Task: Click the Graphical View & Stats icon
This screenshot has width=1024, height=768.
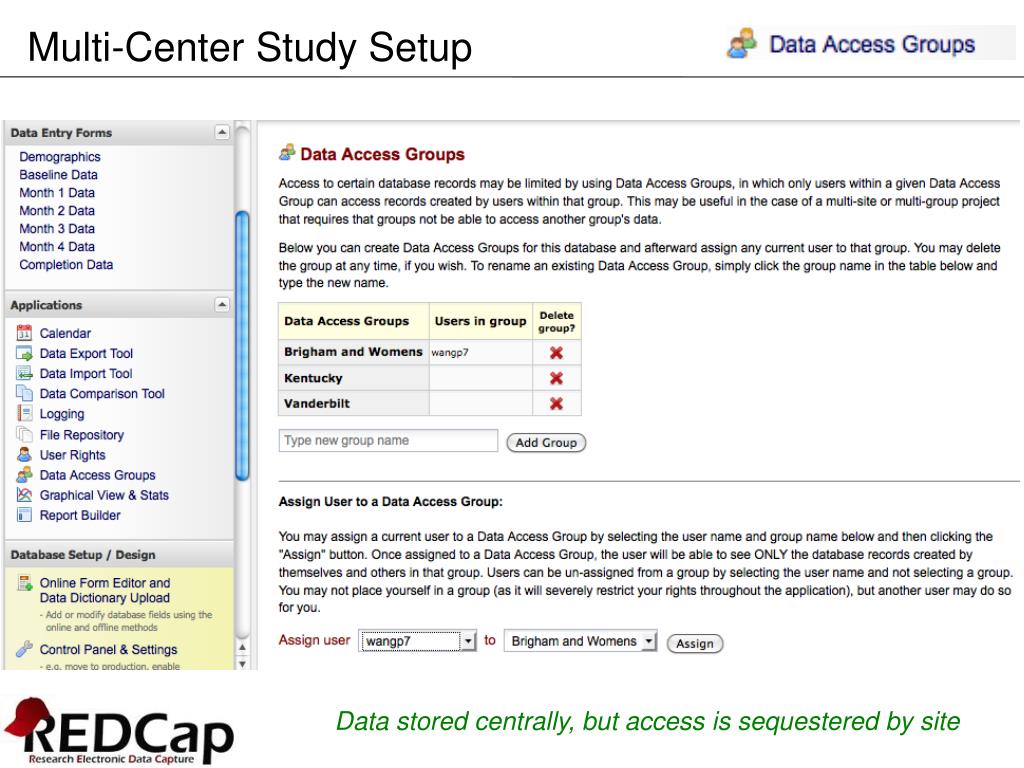Action: tap(24, 495)
